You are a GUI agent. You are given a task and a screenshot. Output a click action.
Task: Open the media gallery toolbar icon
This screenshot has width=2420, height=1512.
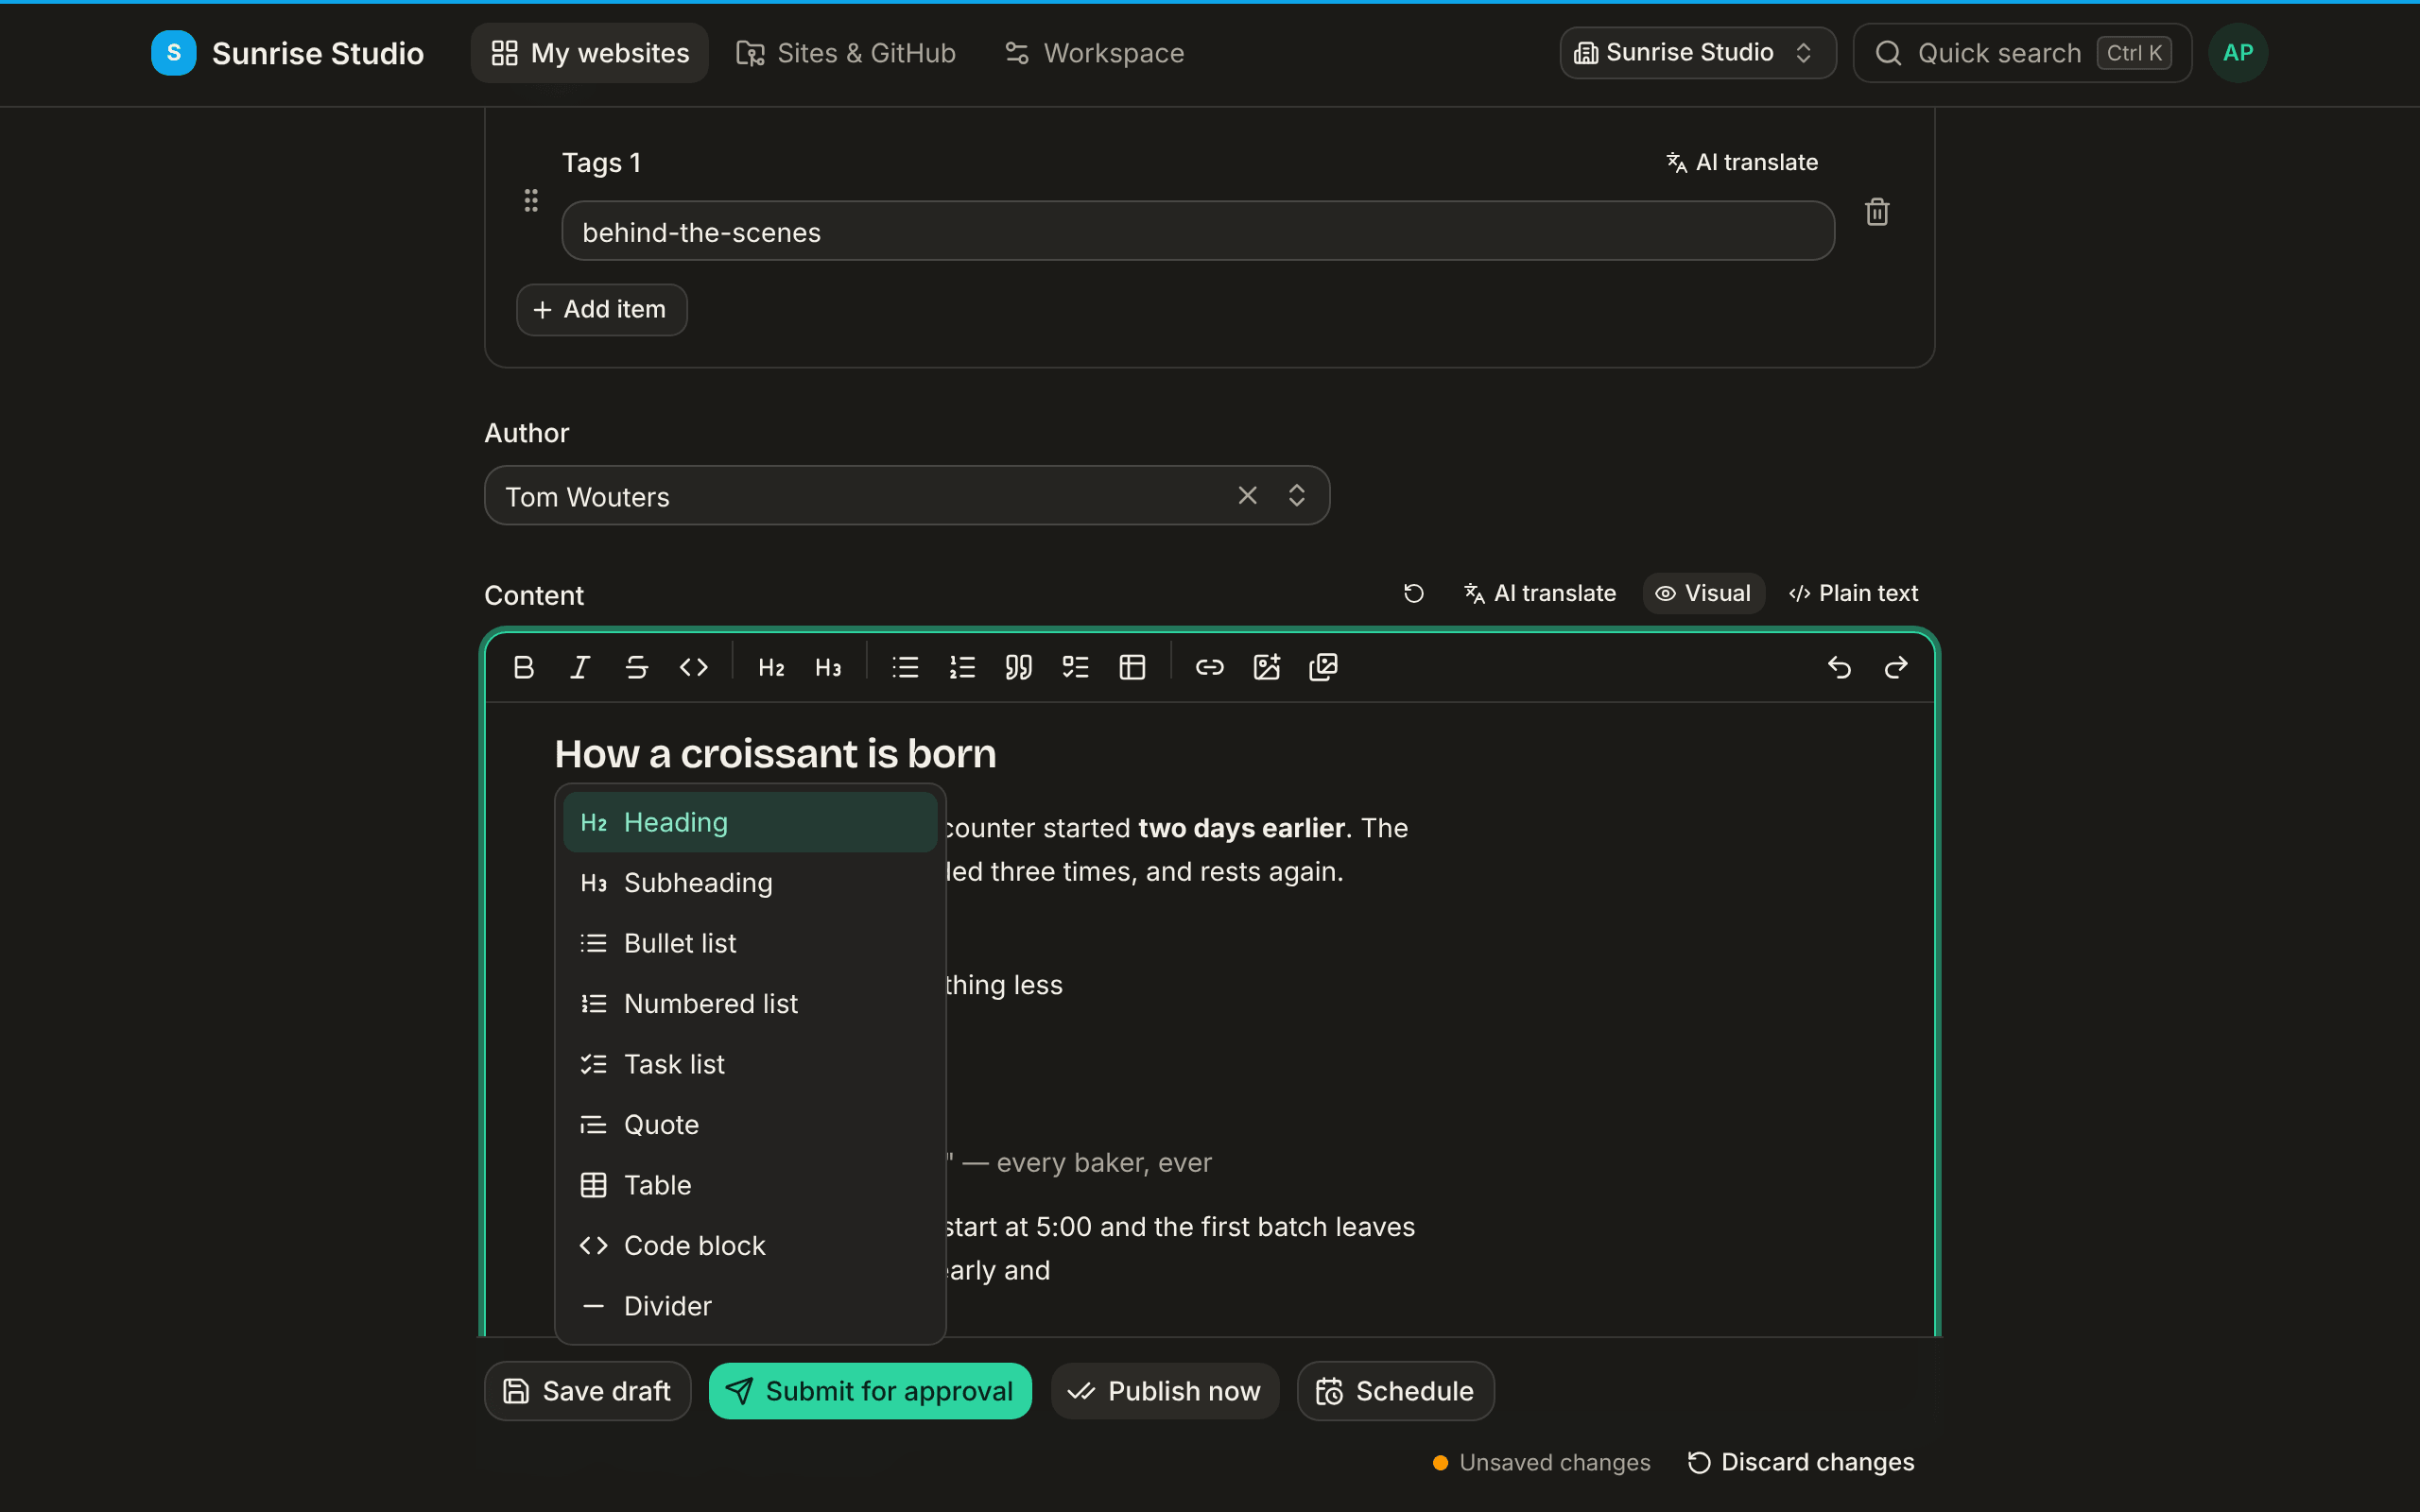click(1324, 667)
